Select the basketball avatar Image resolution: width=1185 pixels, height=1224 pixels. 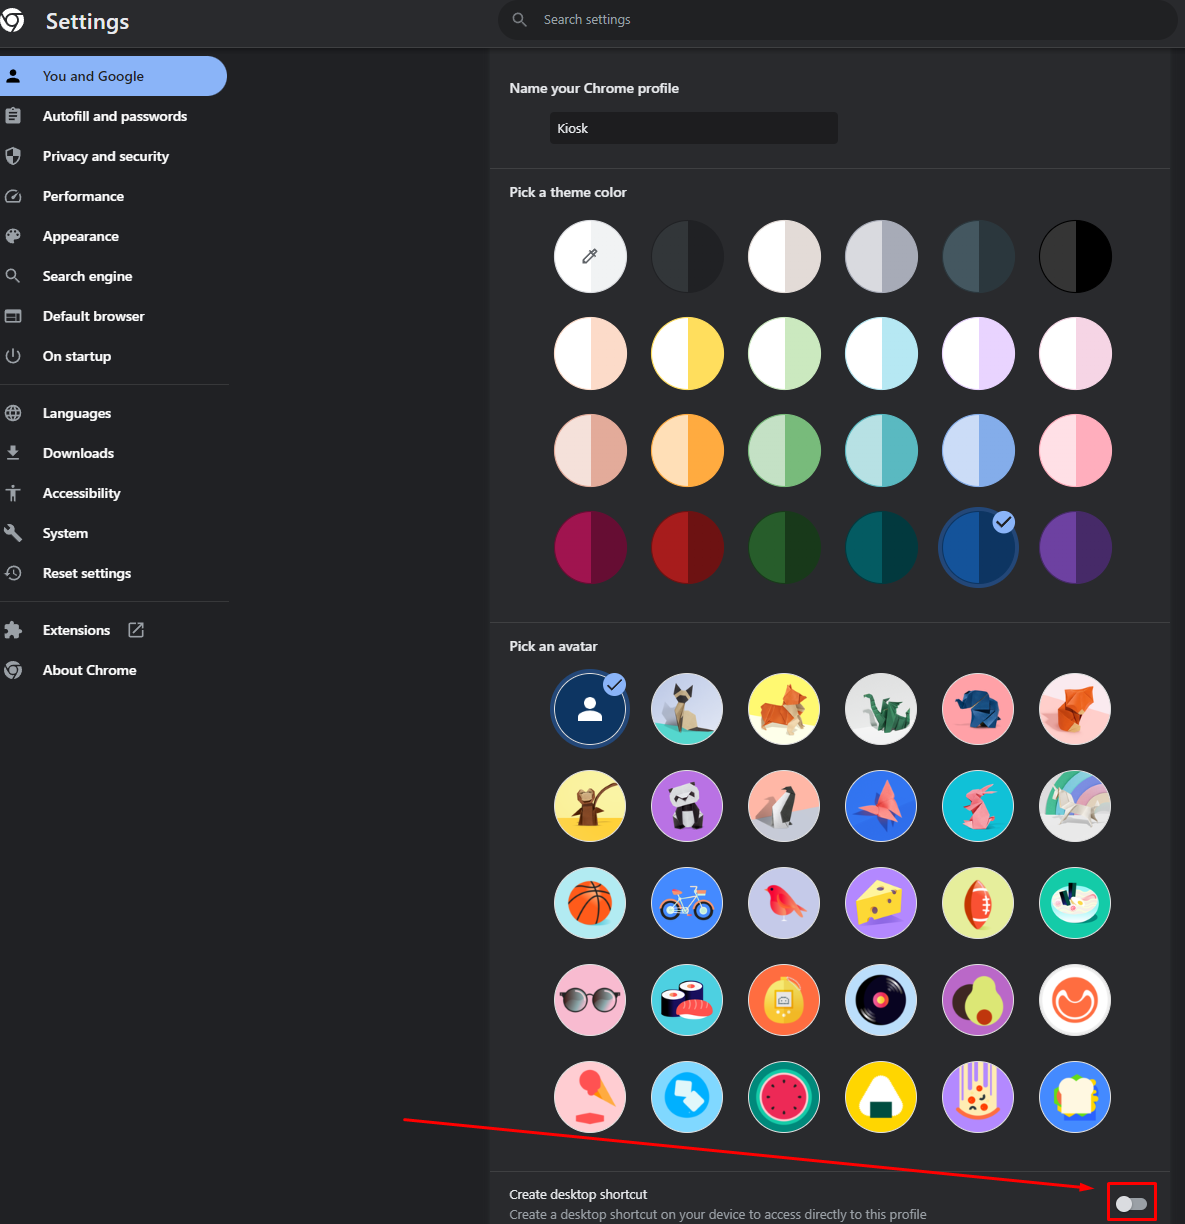591,904
